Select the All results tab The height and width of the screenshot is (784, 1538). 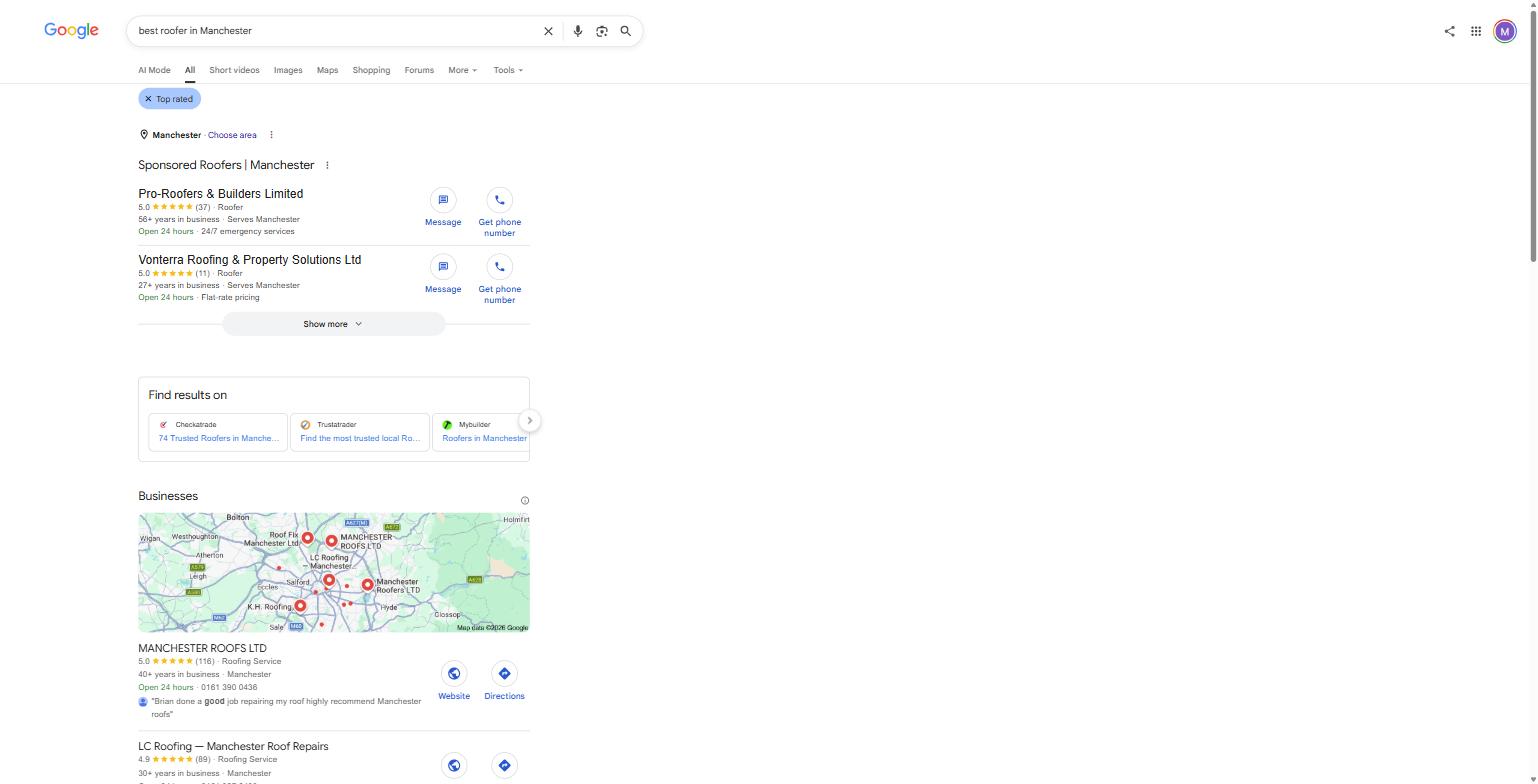point(189,70)
